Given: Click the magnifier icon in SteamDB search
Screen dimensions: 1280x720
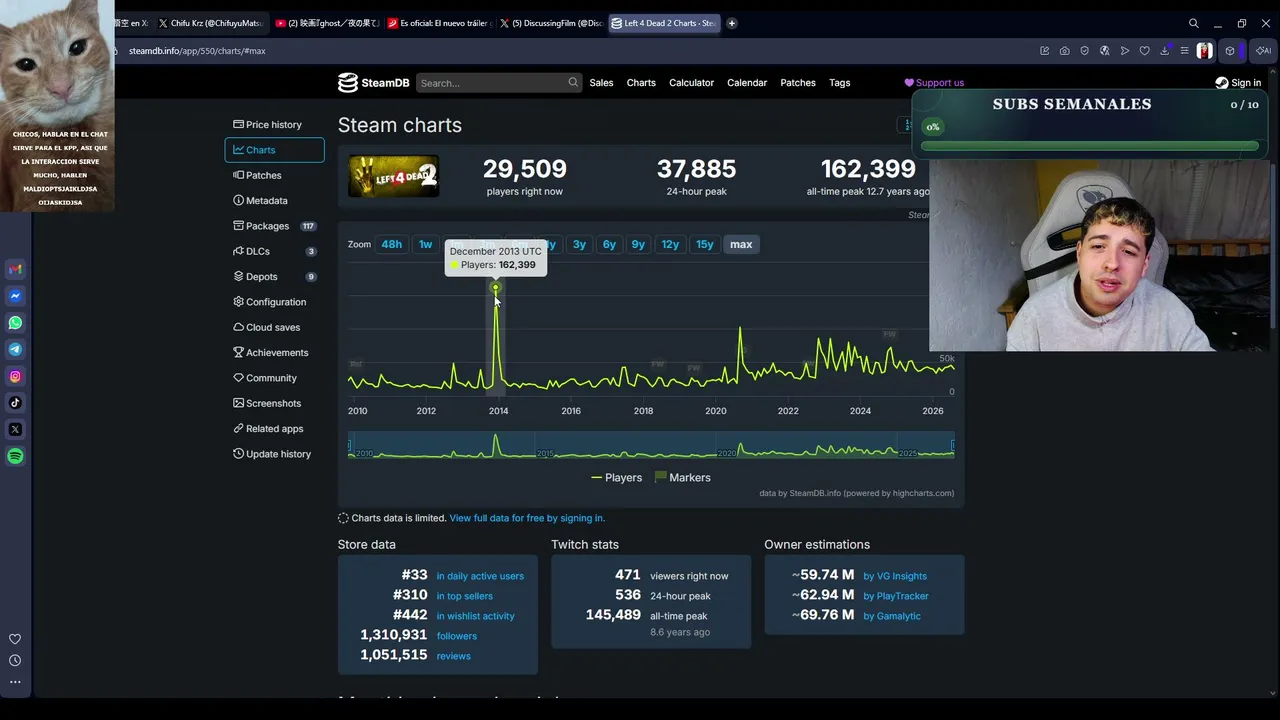Looking at the screenshot, I should (573, 83).
